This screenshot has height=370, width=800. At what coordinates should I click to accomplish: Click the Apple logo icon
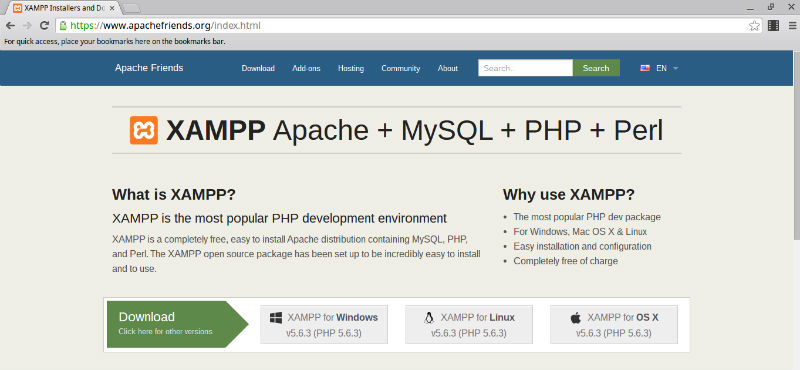(x=576, y=318)
